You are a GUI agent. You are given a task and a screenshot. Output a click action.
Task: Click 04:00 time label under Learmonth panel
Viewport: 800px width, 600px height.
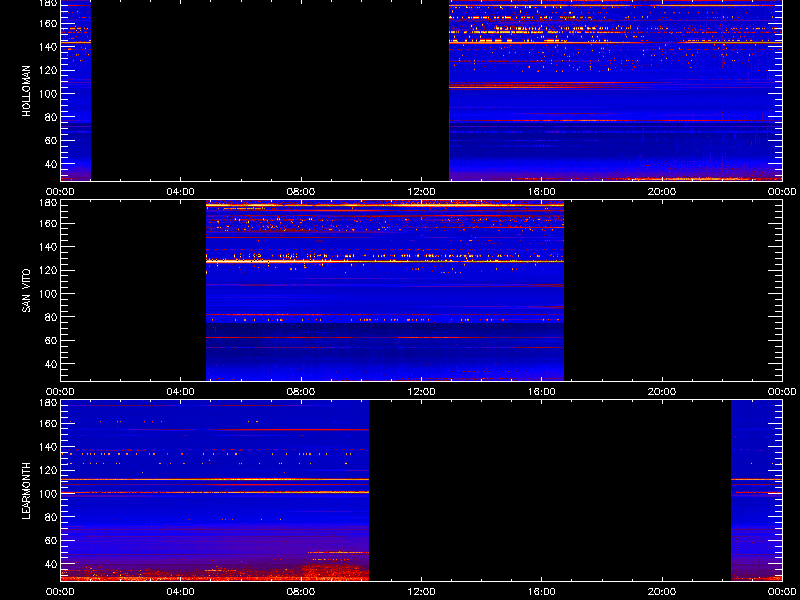[x=181, y=592]
